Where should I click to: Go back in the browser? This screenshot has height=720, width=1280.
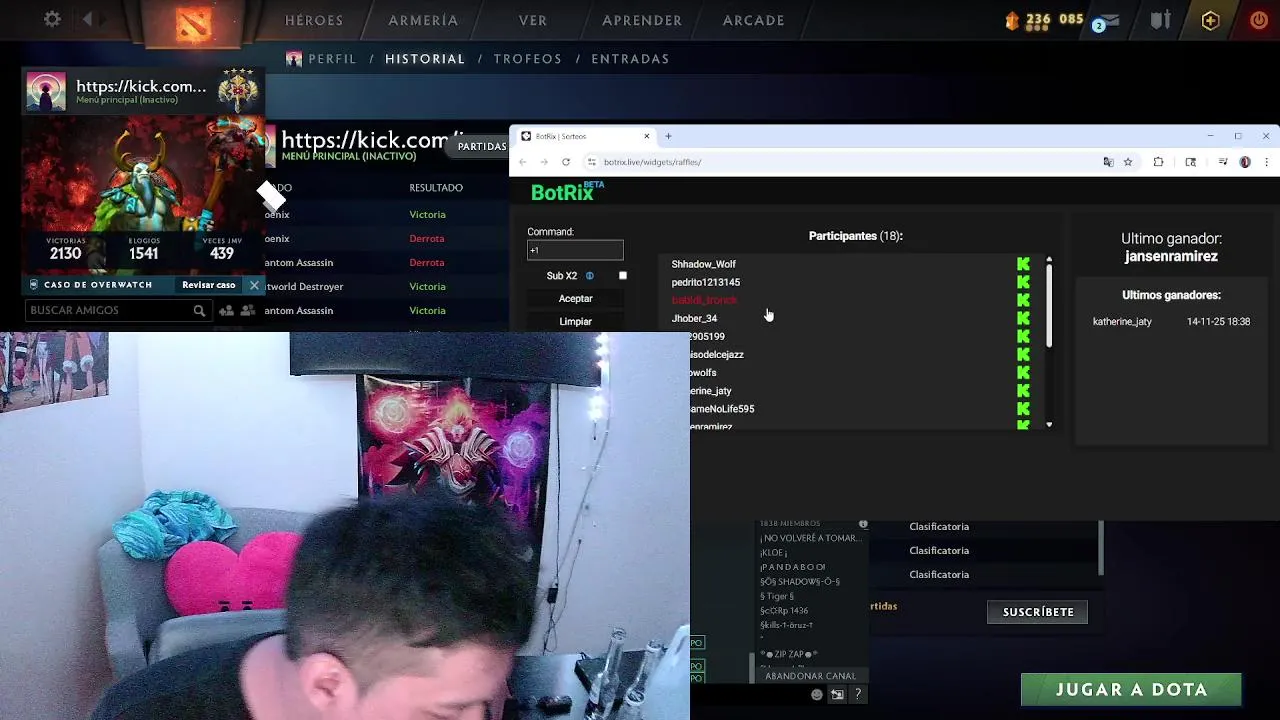522,162
